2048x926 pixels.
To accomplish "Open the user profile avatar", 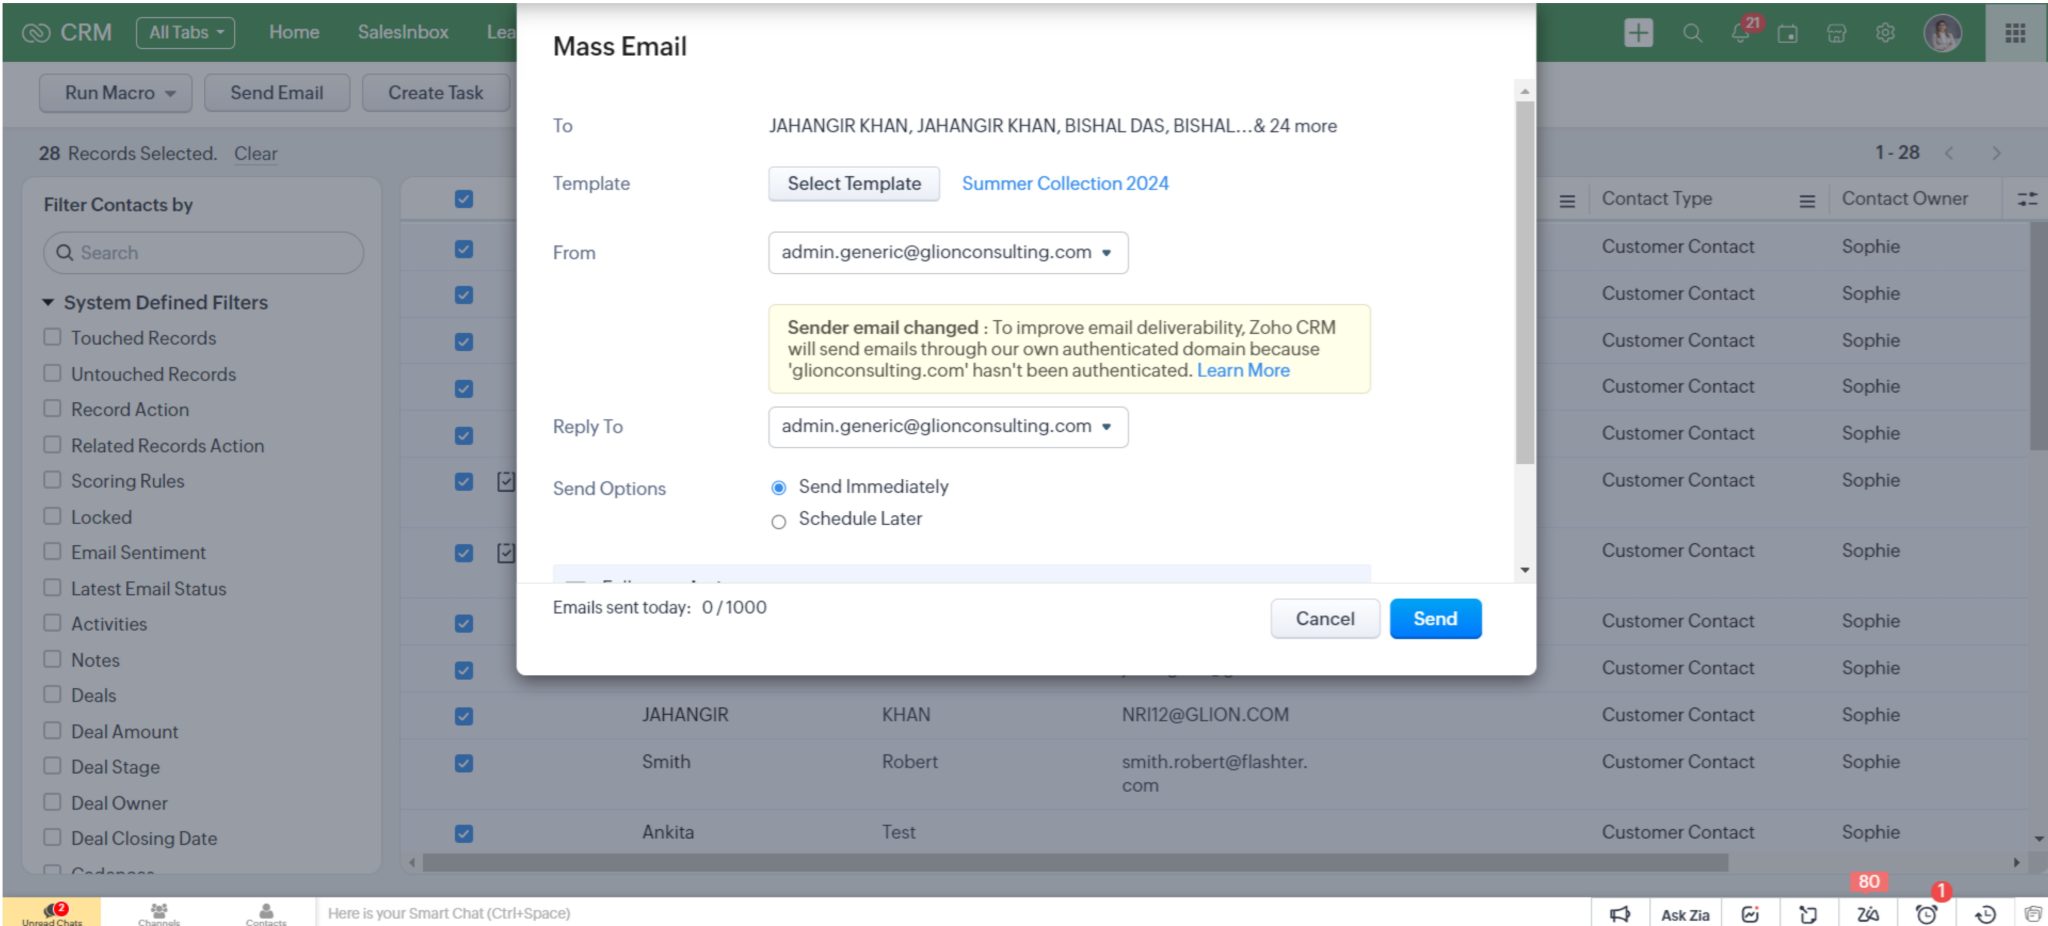I will point(1942,33).
